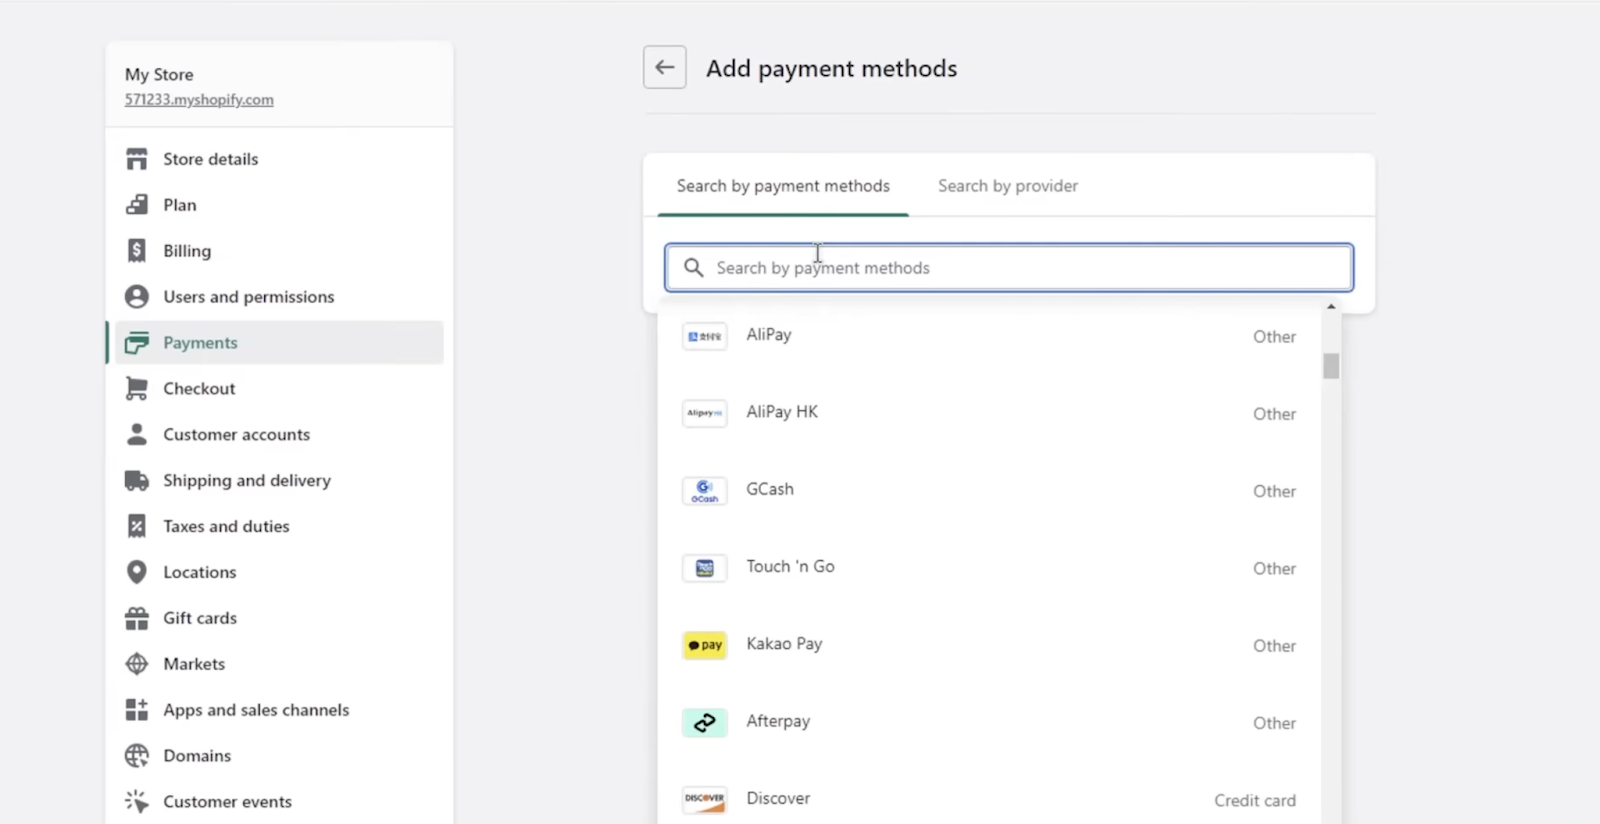This screenshot has height=824, width=1600.
Task: Focus the Search by payment methods field
Action: pyautogui.click(x=1009, y=268)
